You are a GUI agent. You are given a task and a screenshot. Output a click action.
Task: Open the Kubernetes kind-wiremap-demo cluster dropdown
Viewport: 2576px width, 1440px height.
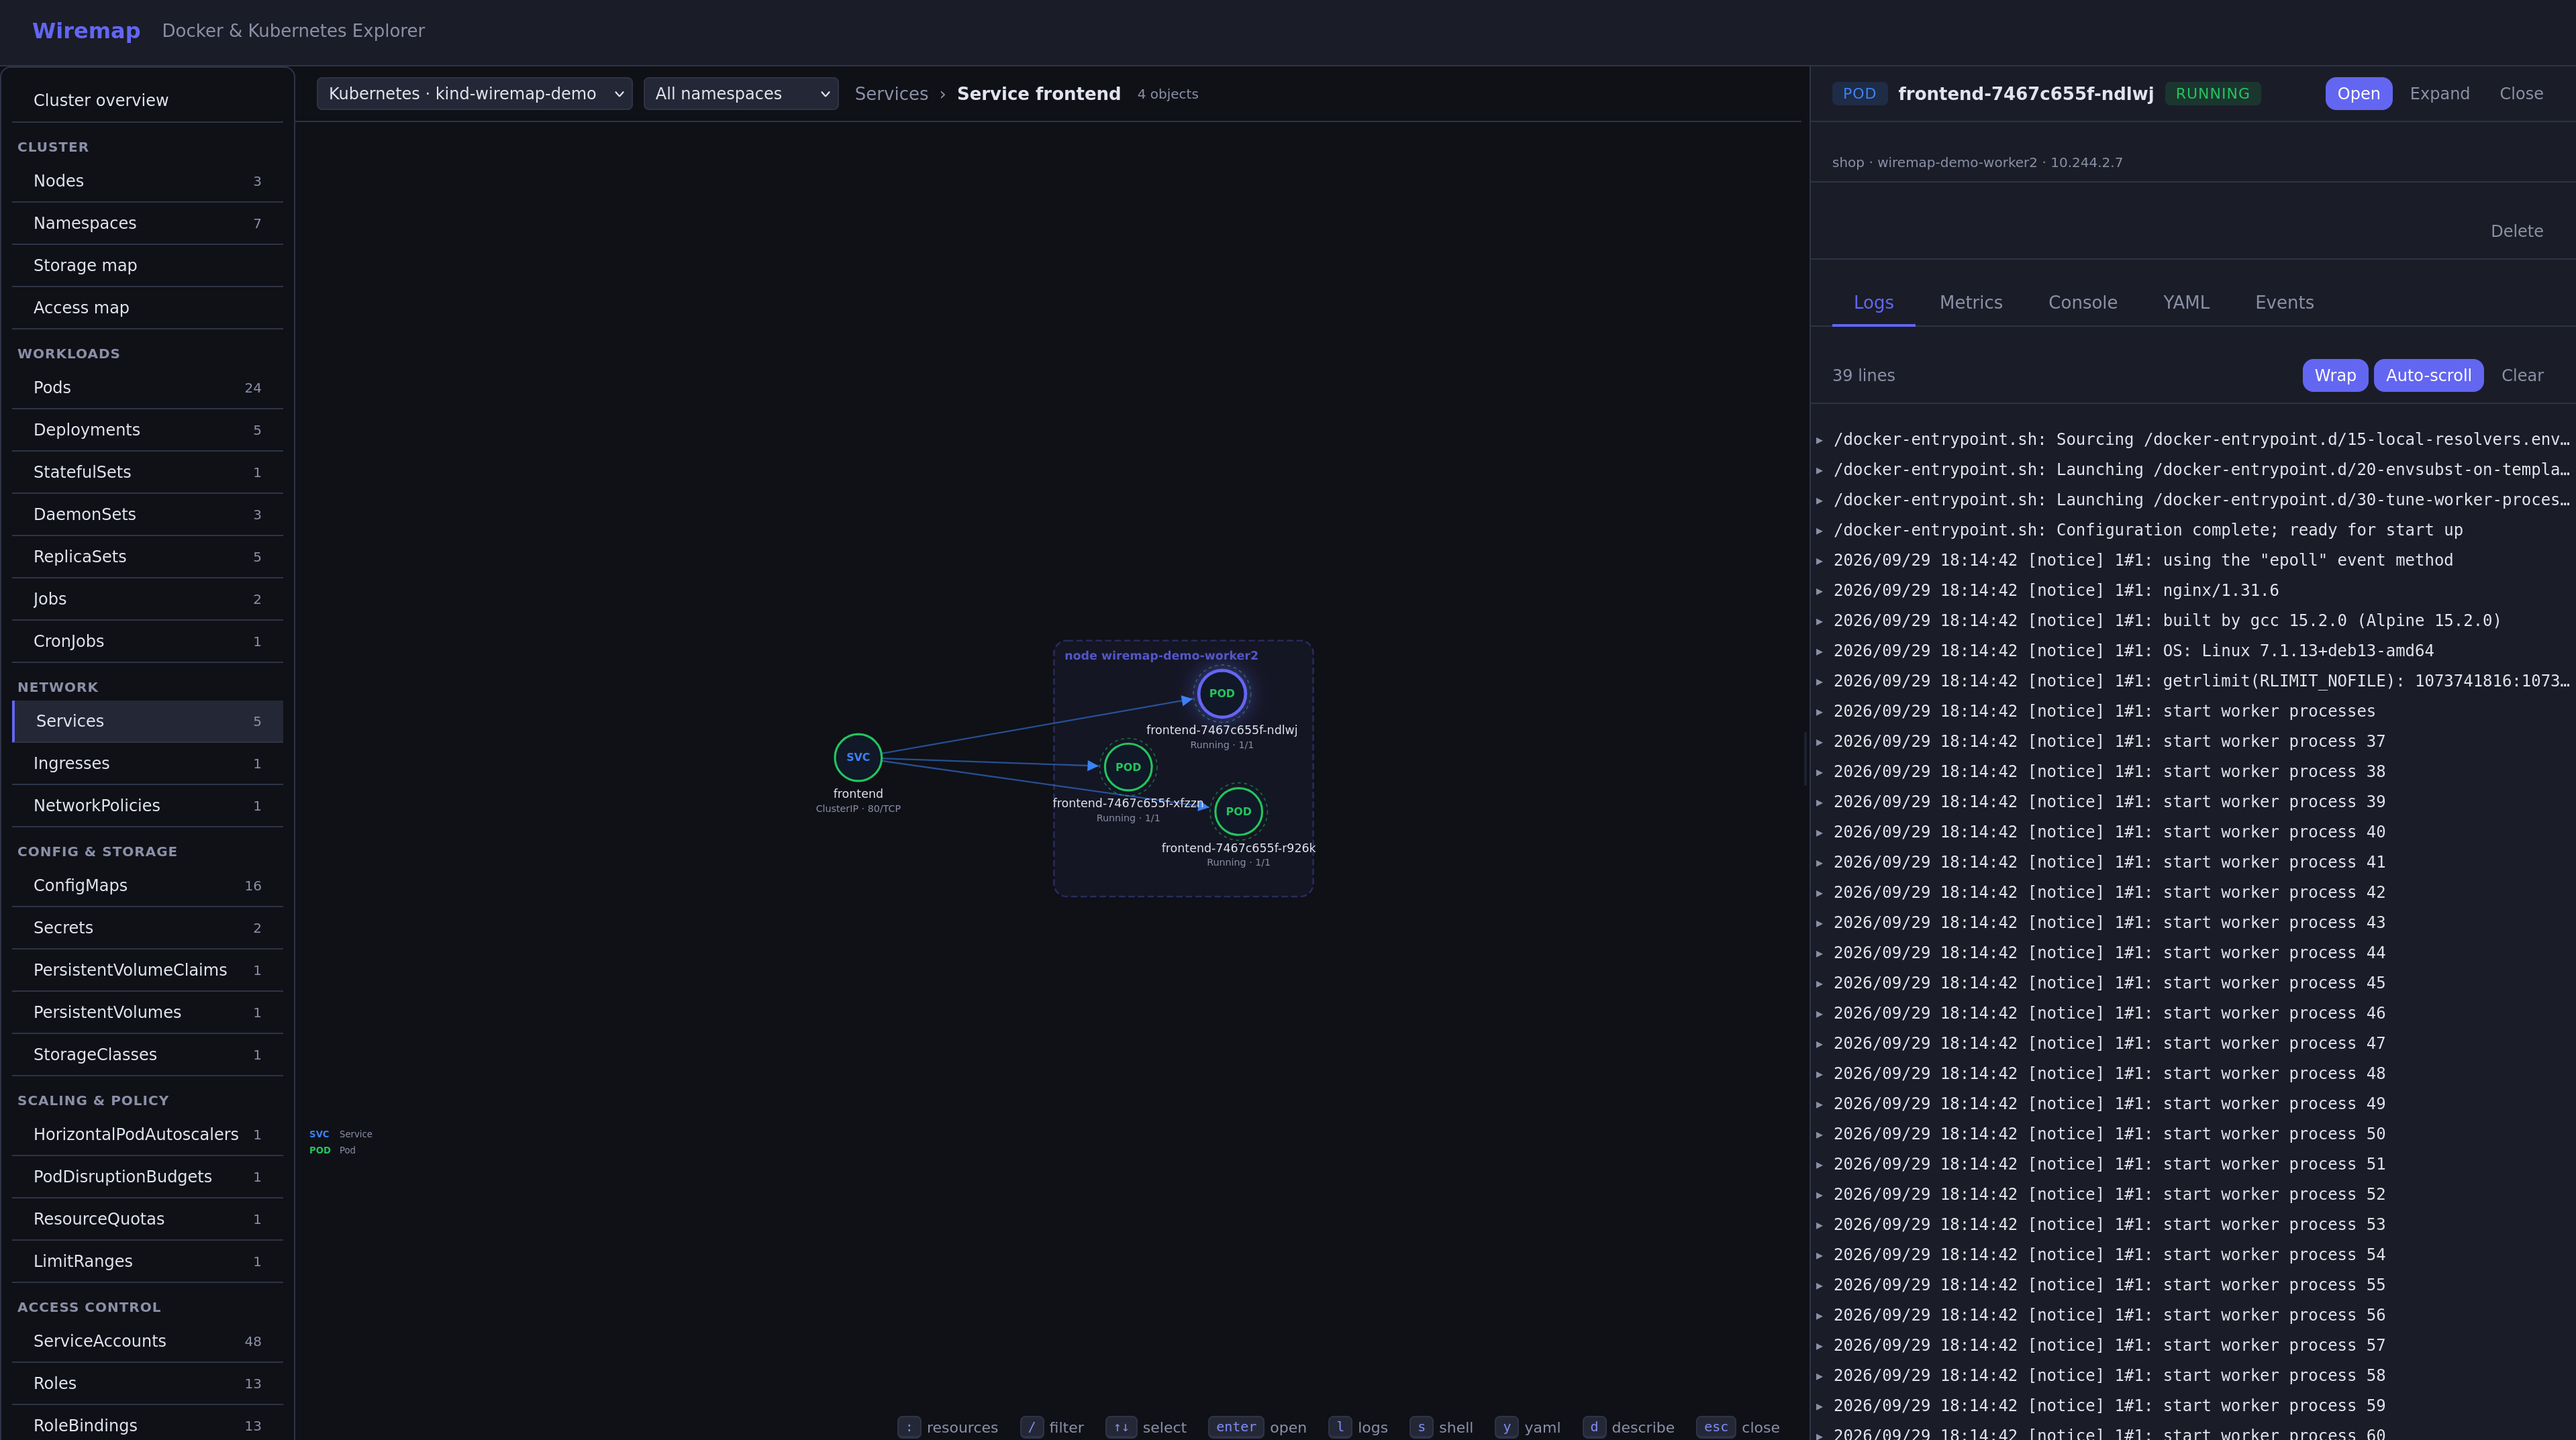click(x=474, y=94)
